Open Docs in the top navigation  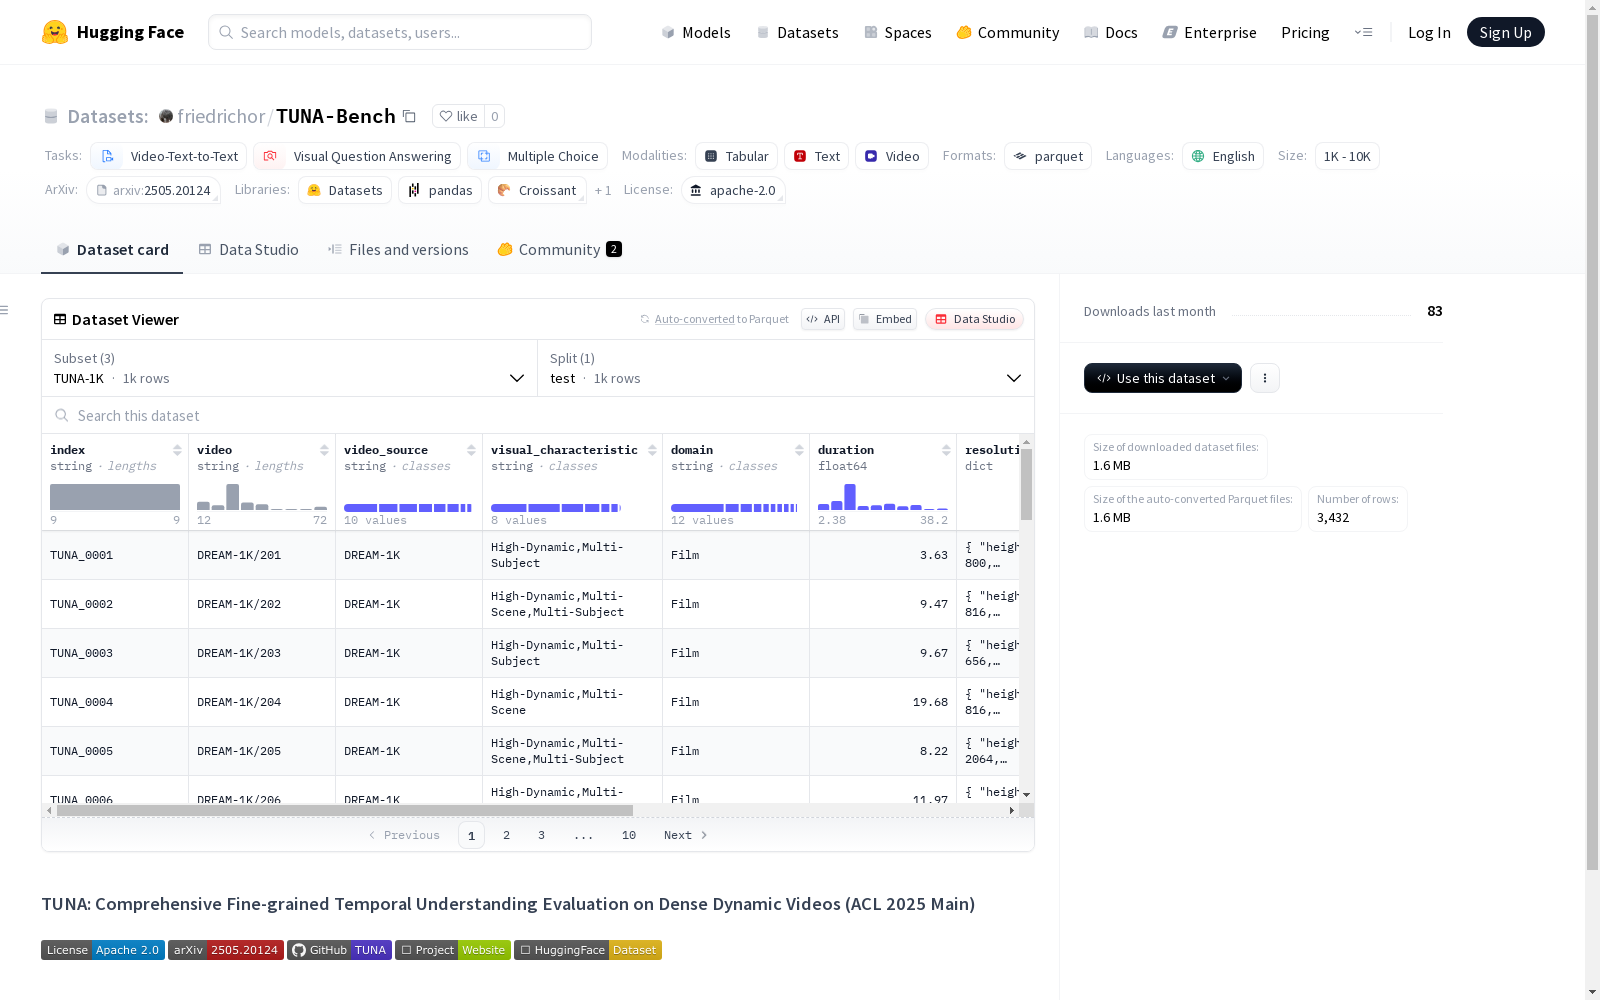(x=1111, y=32)
